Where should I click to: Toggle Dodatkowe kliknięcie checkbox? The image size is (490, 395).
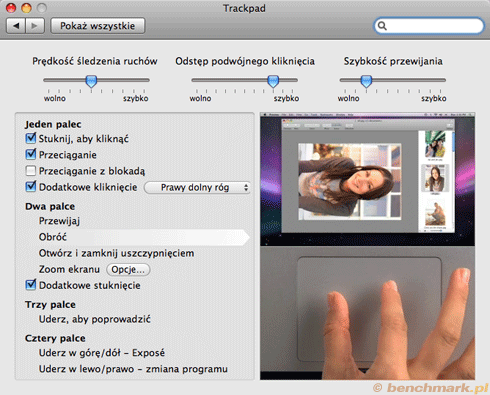31,187
